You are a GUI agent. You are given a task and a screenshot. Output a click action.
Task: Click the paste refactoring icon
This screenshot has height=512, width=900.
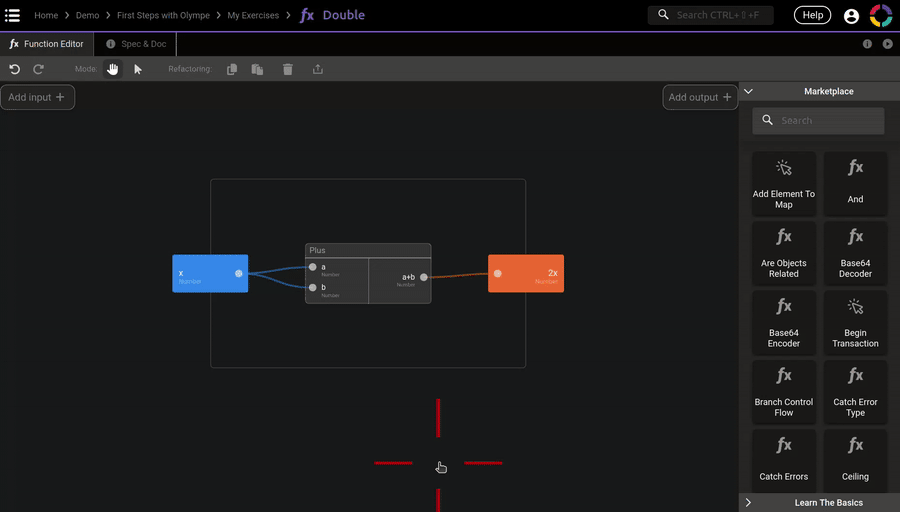pos(257,69)
